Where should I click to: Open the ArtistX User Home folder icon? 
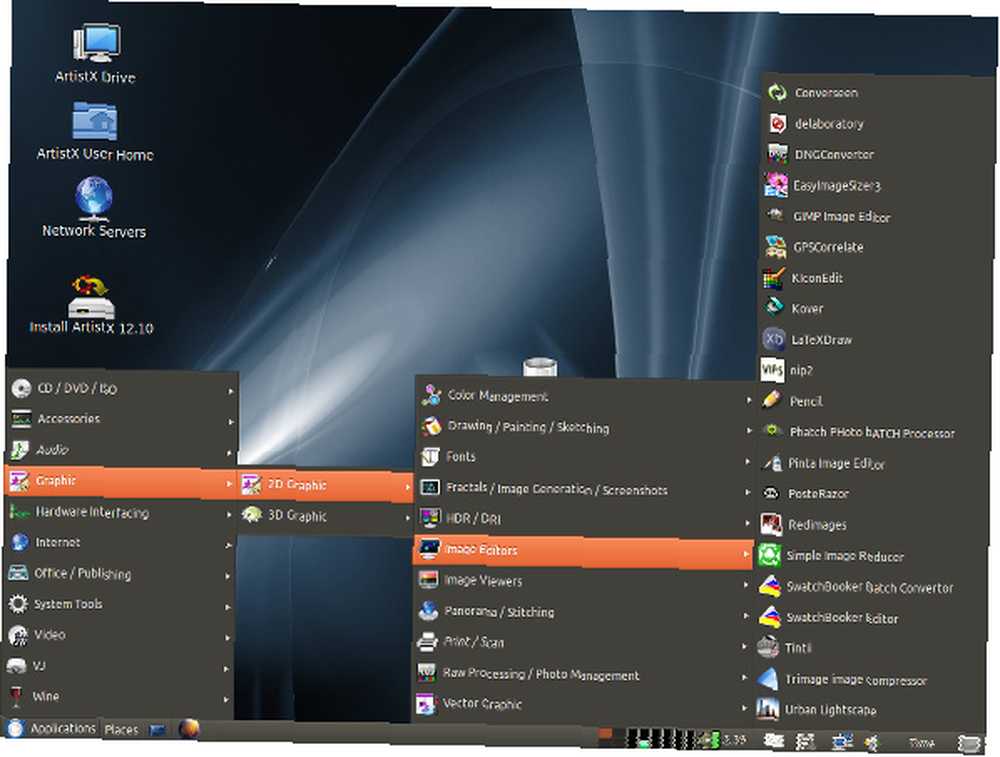tap(94, 121)
